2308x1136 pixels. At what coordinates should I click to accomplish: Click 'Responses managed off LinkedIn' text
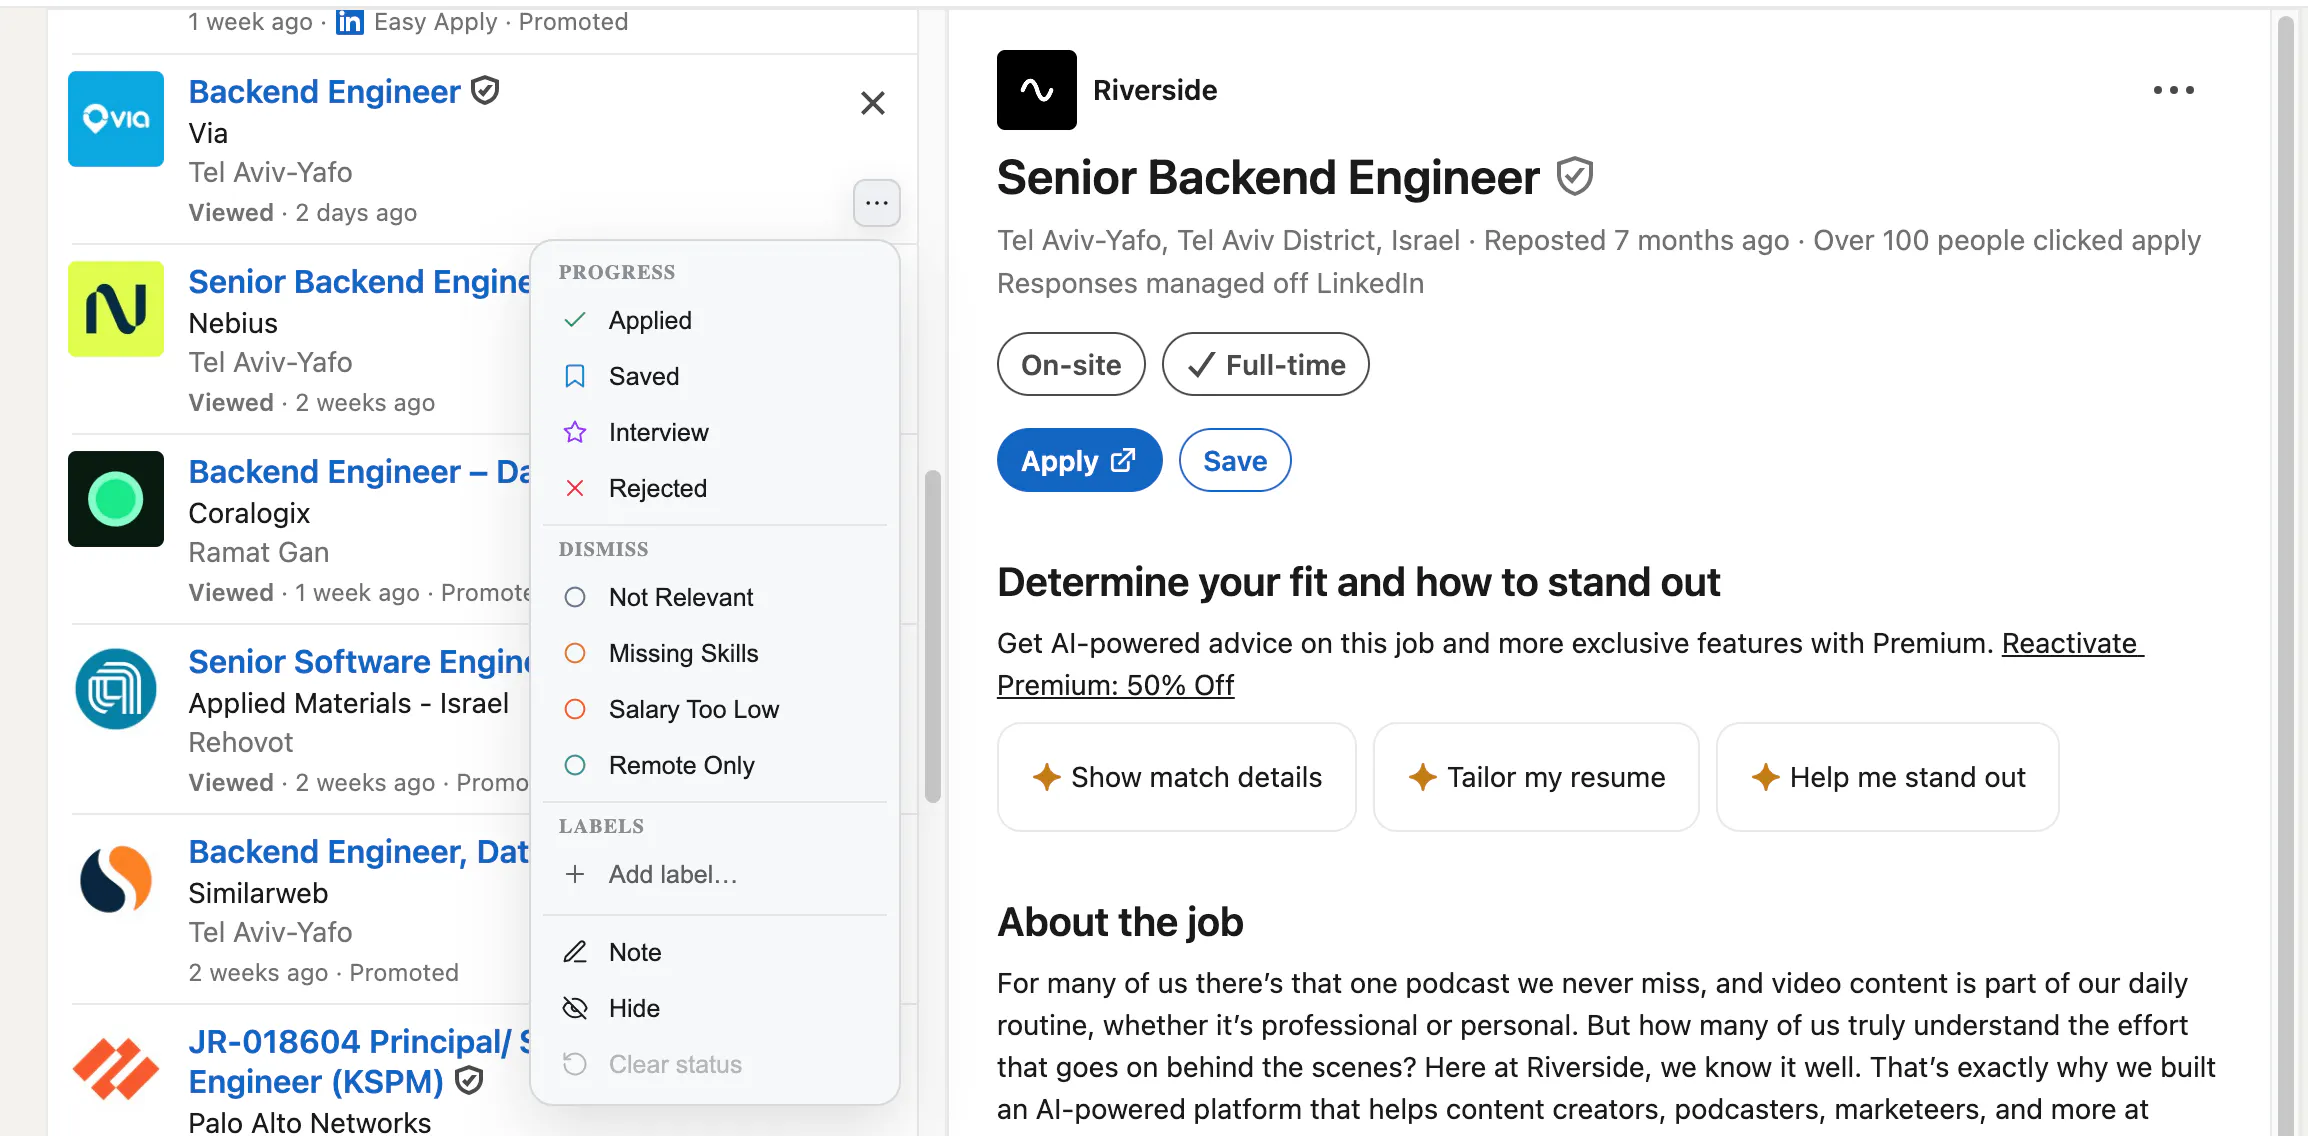tap(1210, 283)
